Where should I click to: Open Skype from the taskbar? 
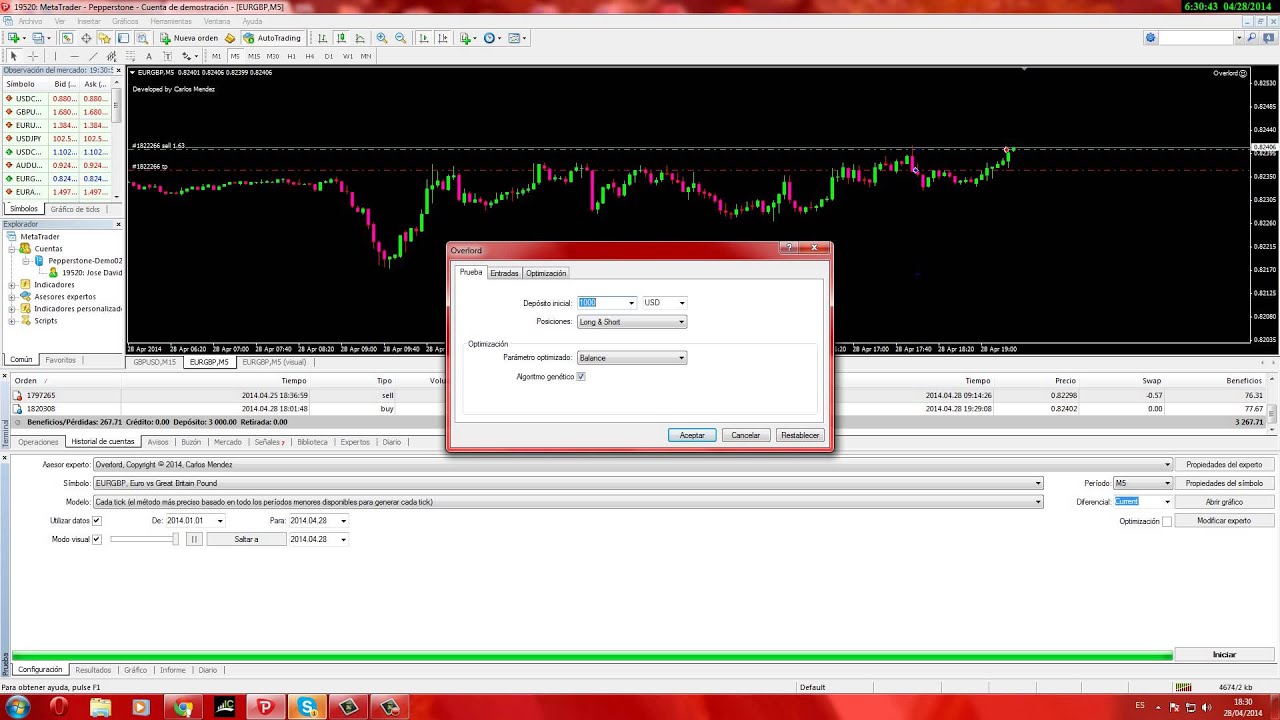pos(306,707)
